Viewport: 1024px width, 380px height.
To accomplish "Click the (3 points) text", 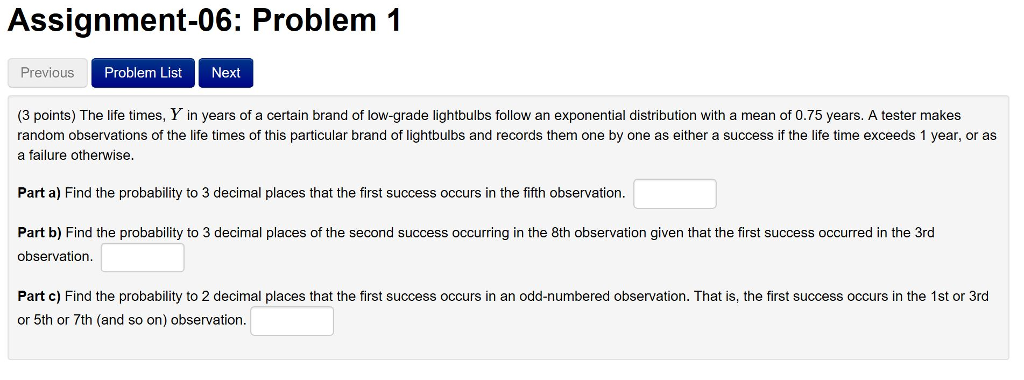I will [47, 116].
